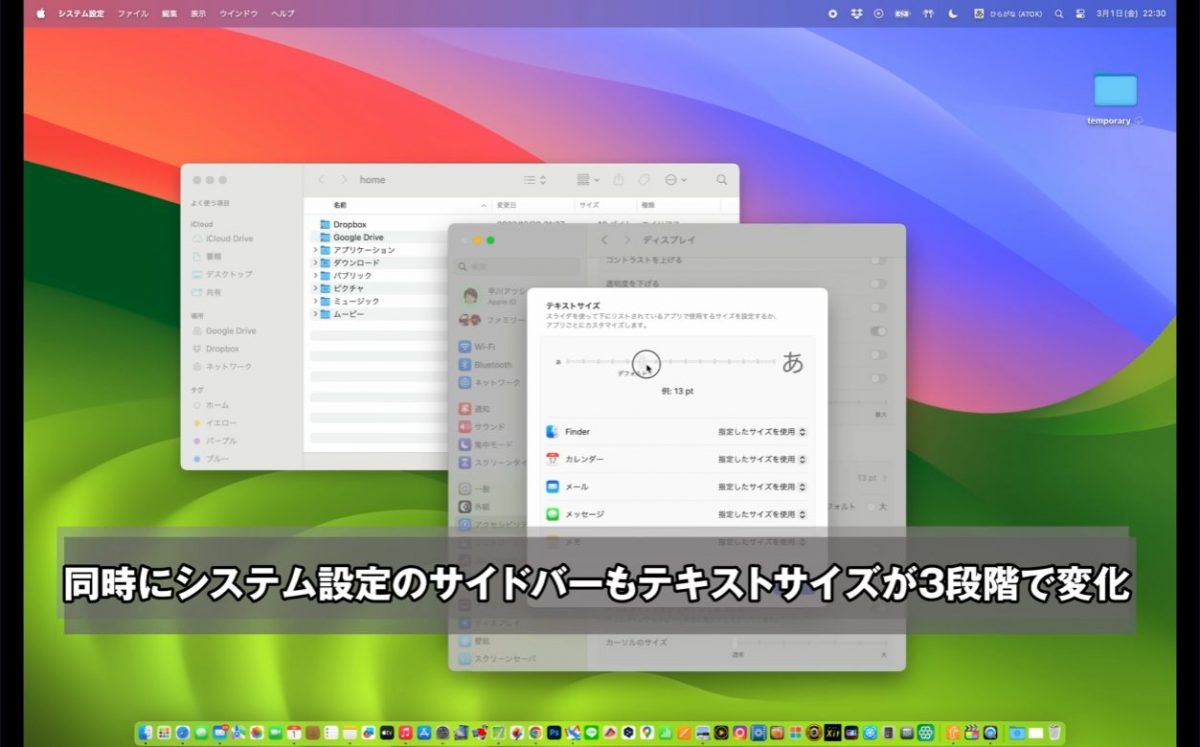Screen dimensions: 1200x747
Task: Select the イエロー tag in Finder
Action: tap(215, 423)
